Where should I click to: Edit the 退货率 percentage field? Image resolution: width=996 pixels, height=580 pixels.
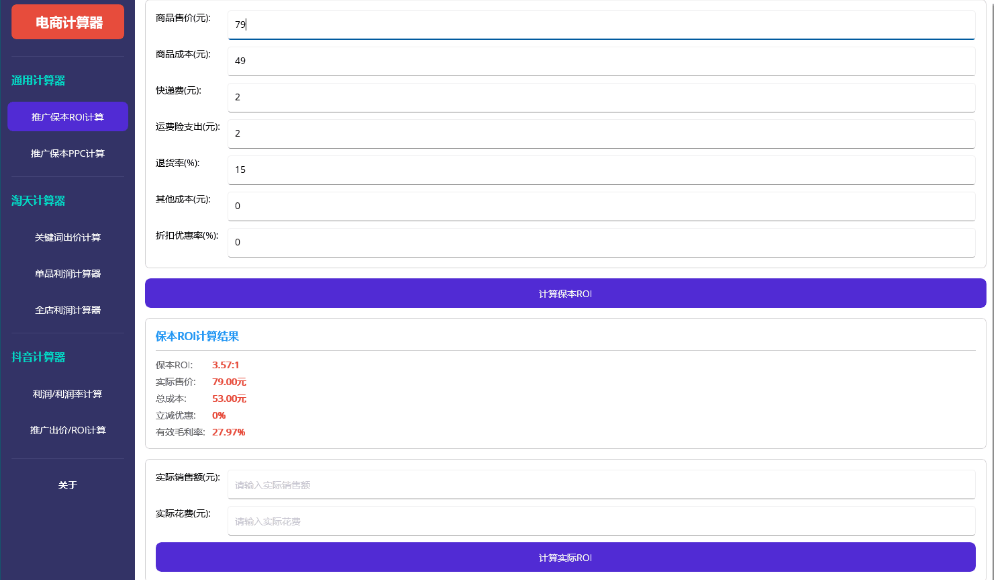[600, 170]
